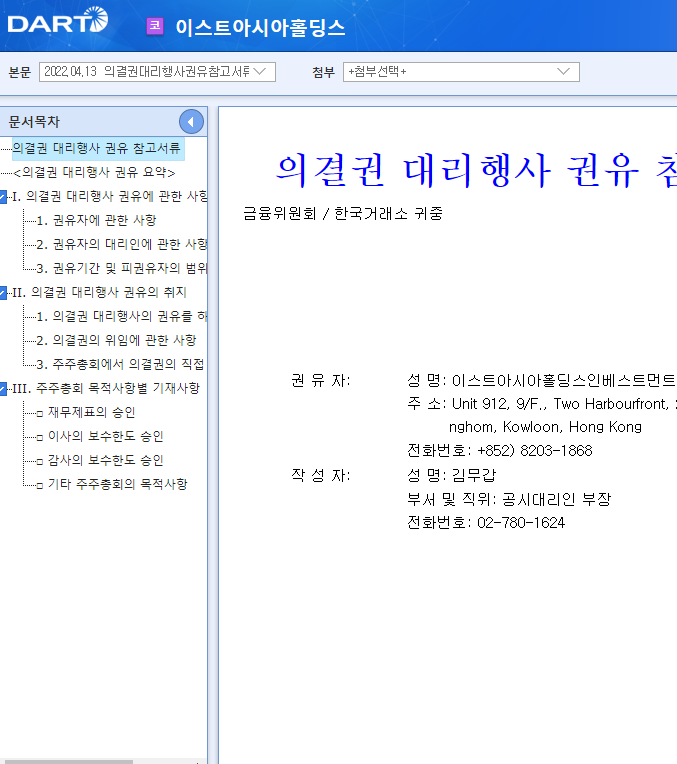This screenshot has height=764, width=677.
Task: Go to 2. 권유자의 대리인에 관한 사항
Action: [122, 244]
